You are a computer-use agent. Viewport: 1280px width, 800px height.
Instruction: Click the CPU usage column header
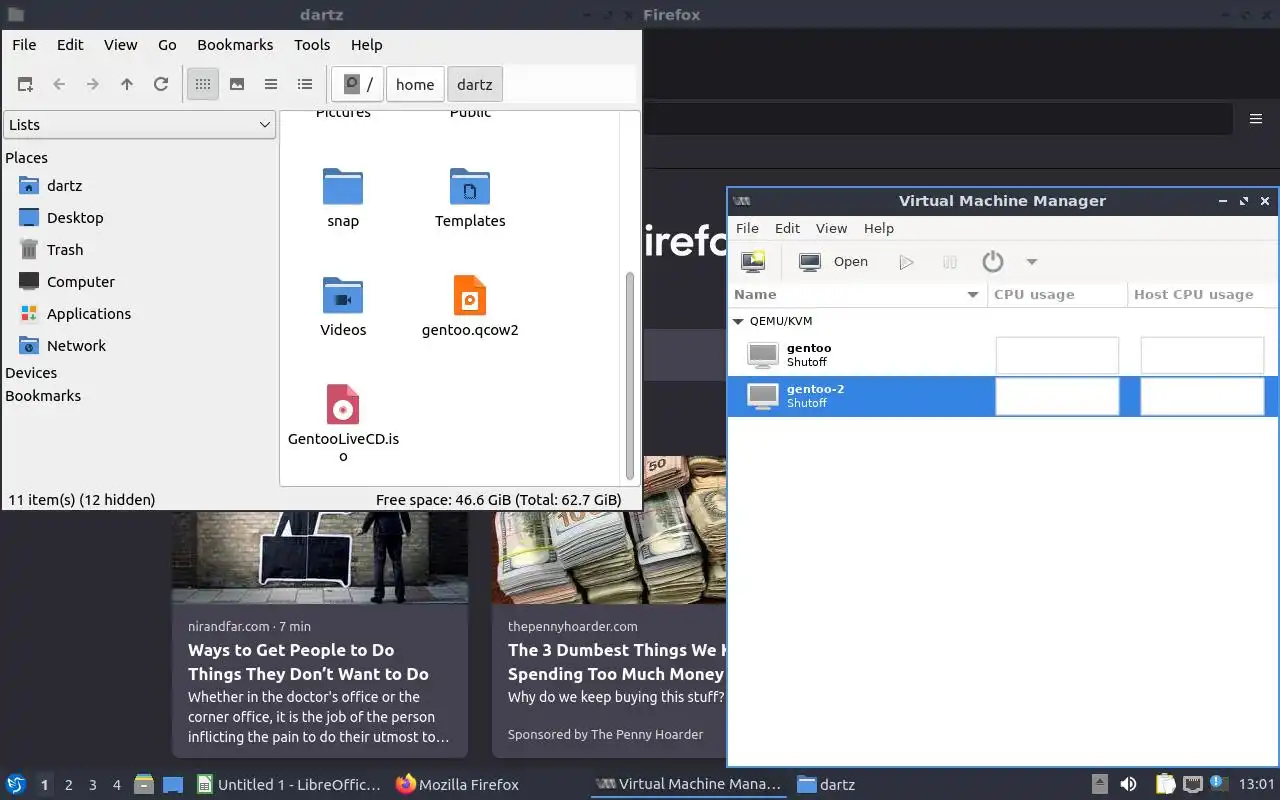tap(1058, 295)
